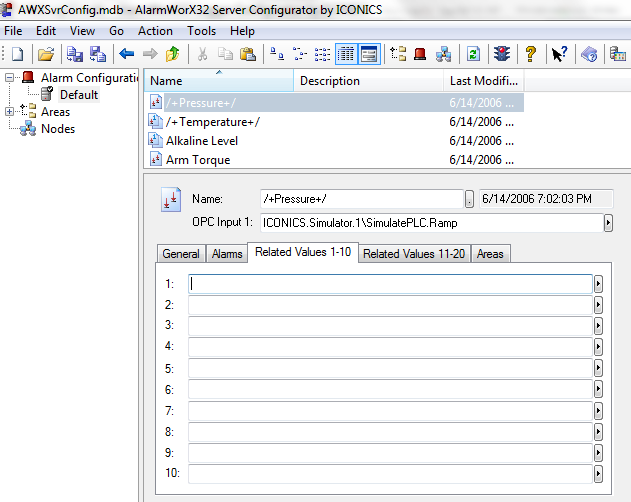Select the /+Temperature+/ list row
631x502 pixels.
pos(334,122)
